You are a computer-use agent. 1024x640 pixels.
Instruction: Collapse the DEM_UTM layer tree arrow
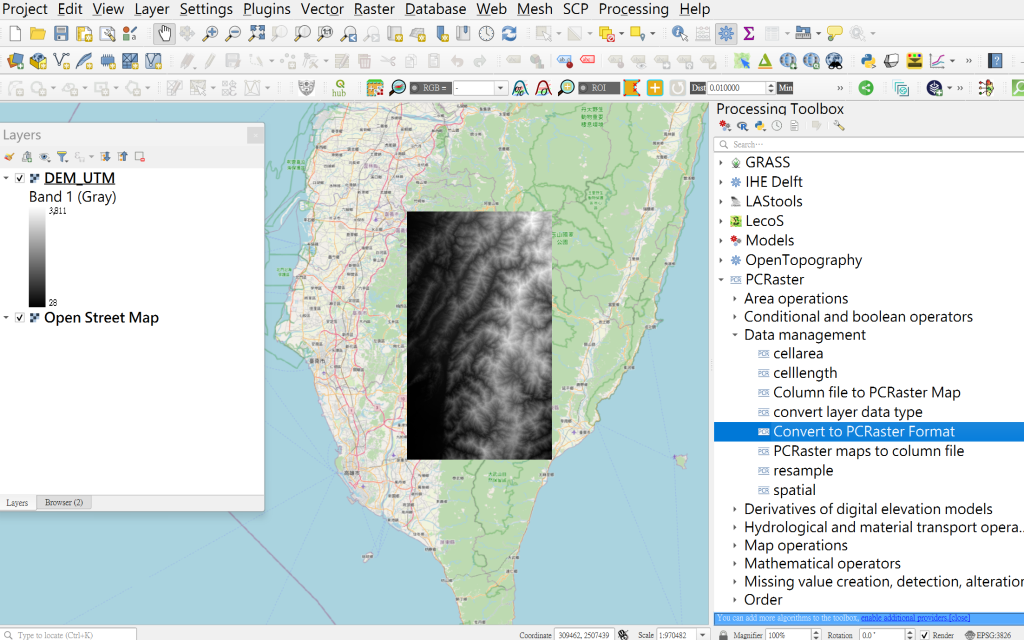click(x=6, y=178)
